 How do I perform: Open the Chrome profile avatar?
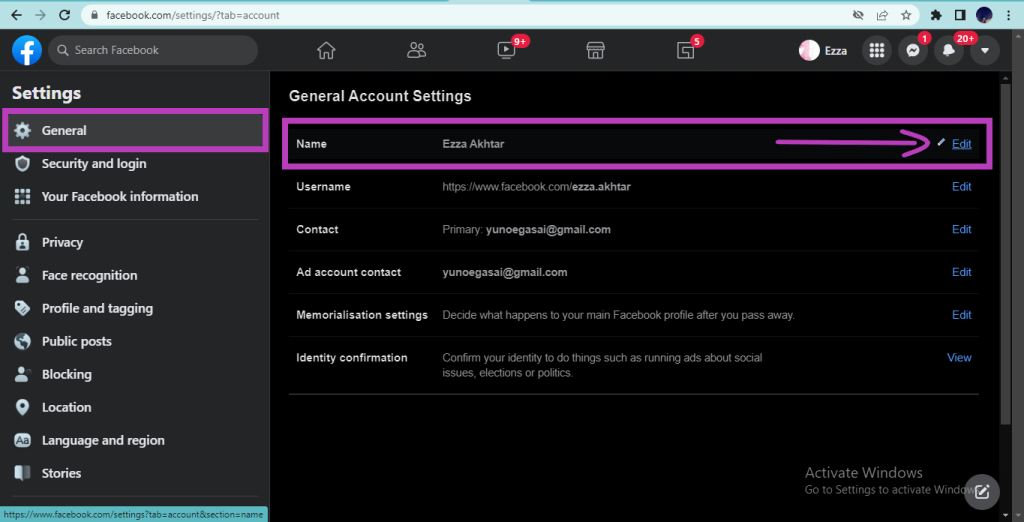click(x=984, y=14)
